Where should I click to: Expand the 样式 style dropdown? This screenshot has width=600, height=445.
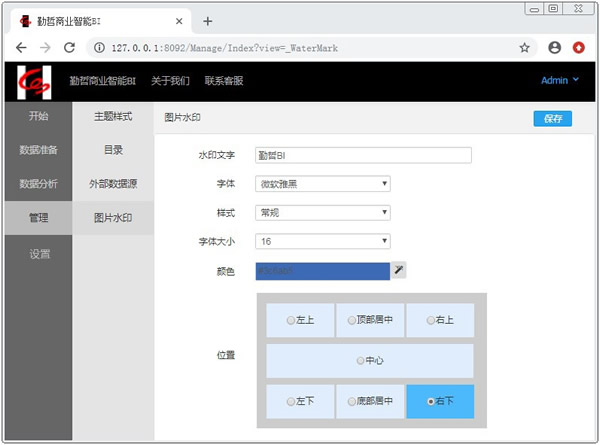[323, 213]
